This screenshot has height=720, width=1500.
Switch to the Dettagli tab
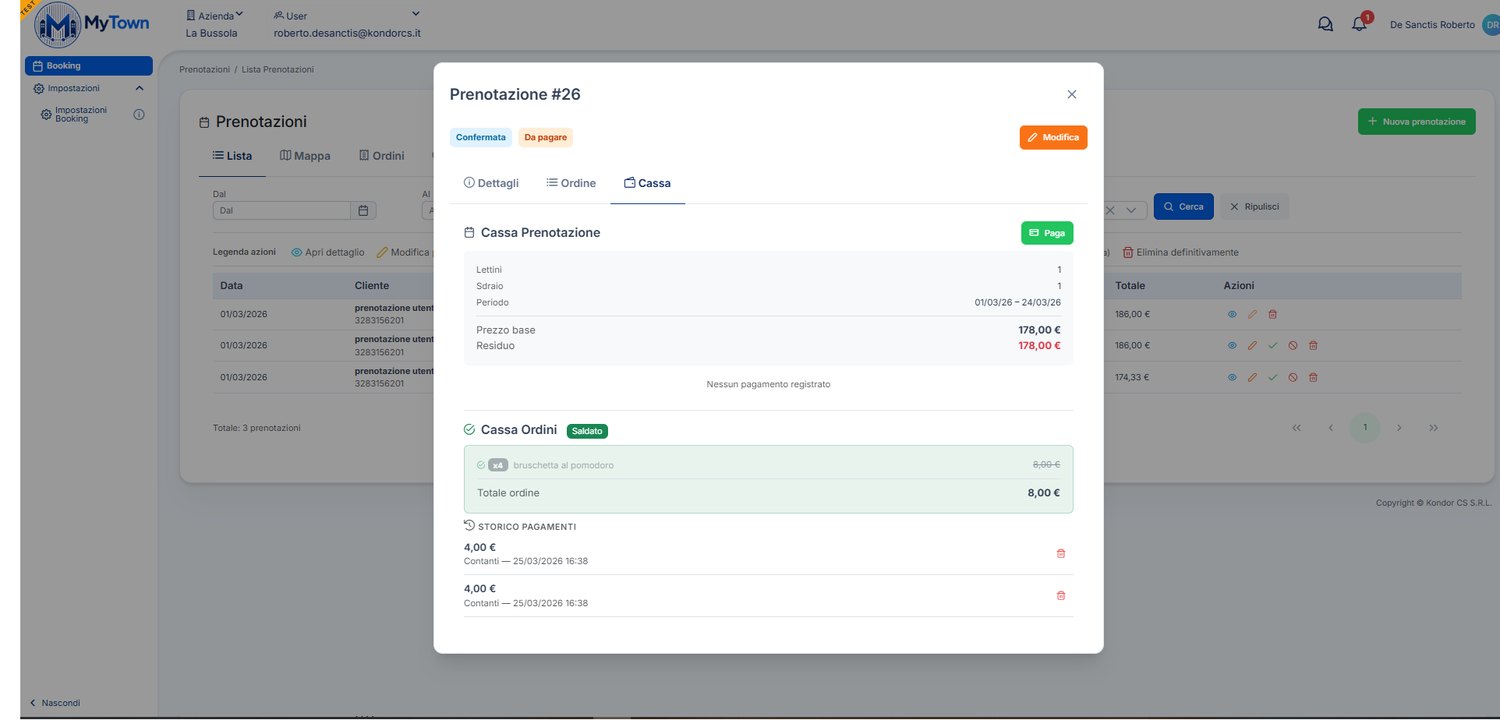coord(491,183)
